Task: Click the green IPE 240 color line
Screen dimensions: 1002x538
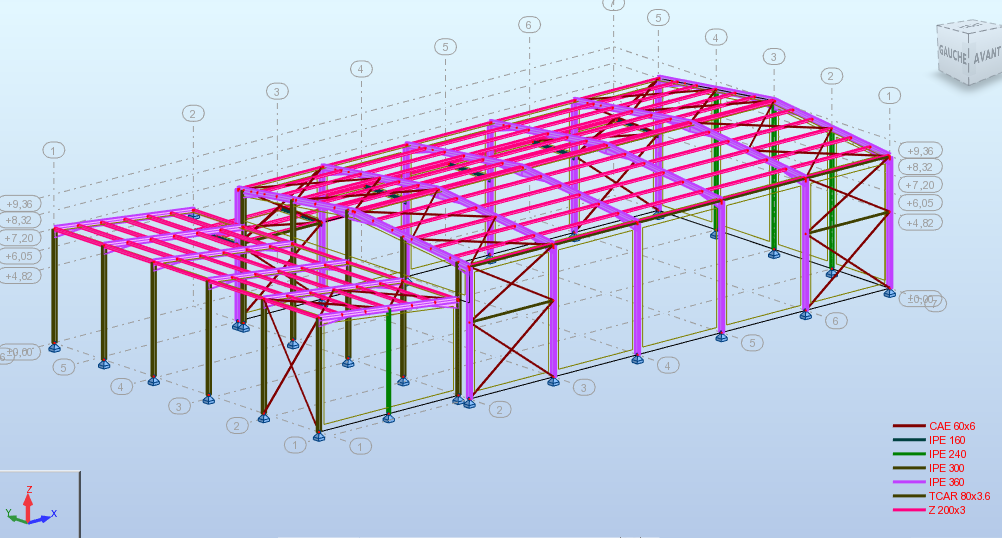Action: [x=909, y=454]
